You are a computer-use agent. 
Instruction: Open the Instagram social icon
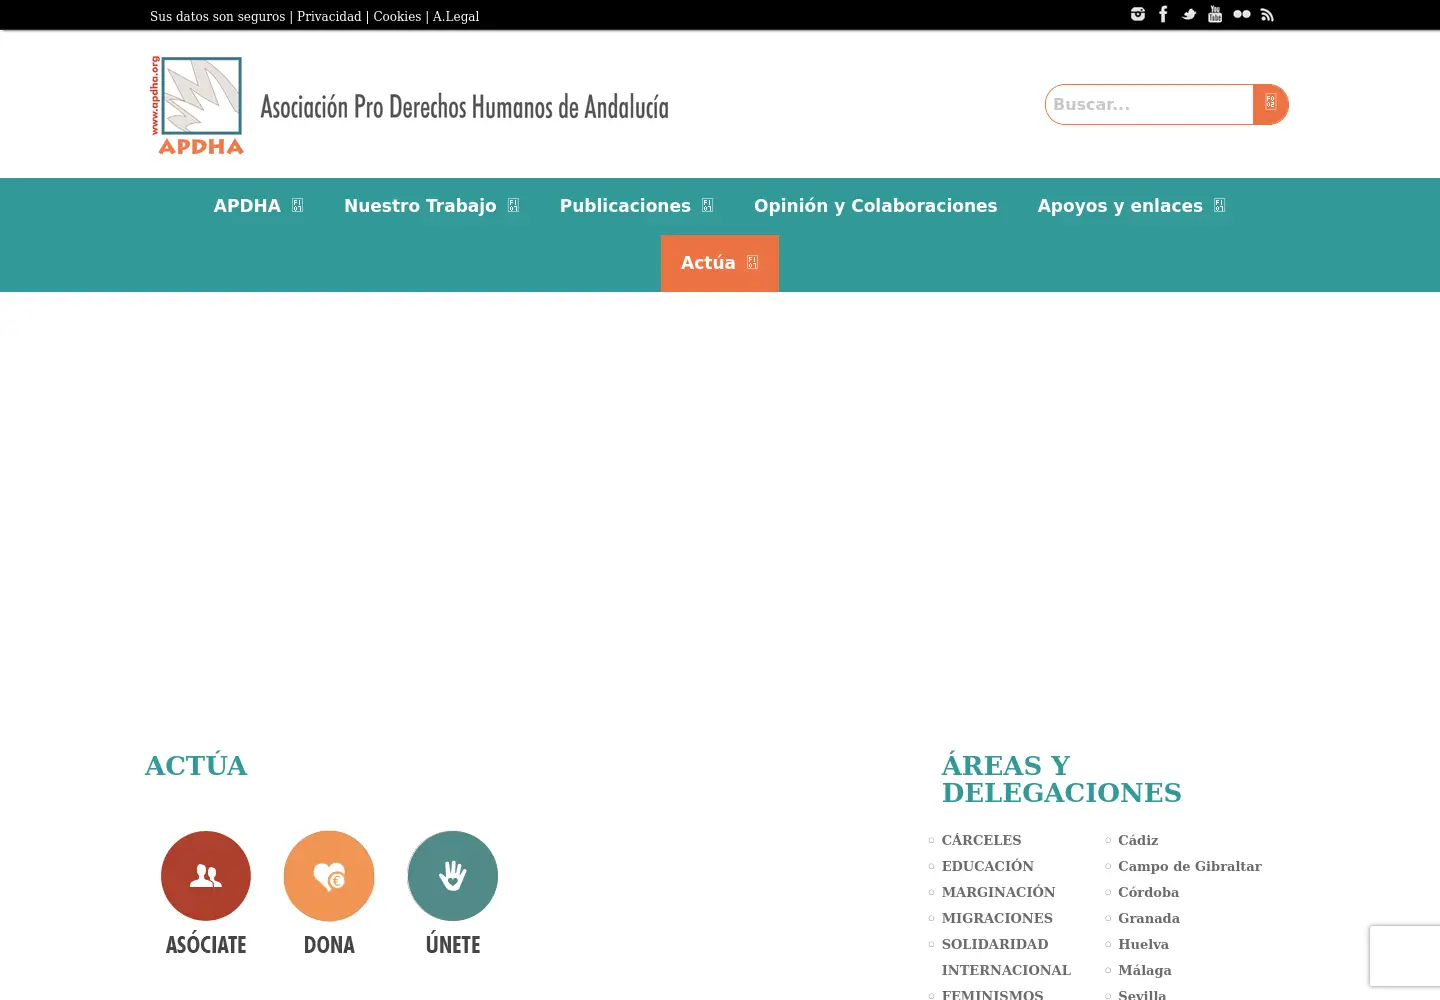1138,14
